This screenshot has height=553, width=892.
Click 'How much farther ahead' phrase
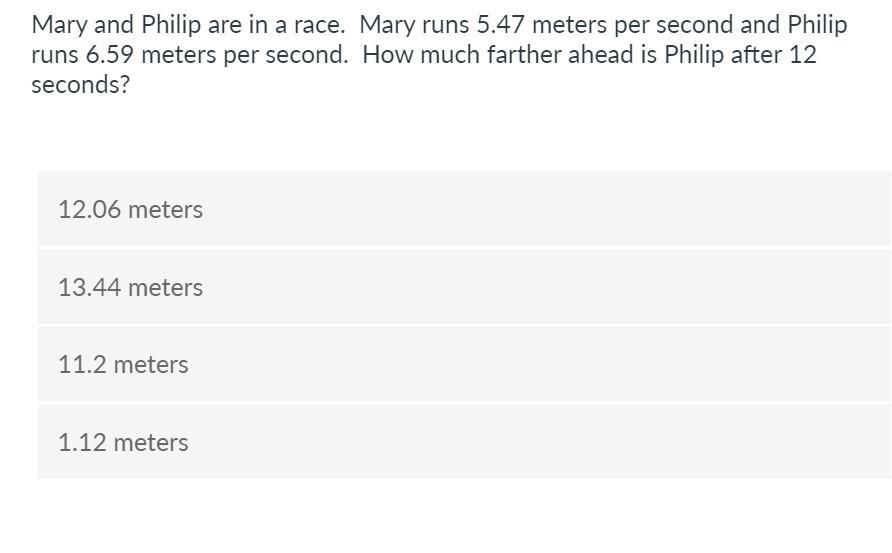click(501, 55)
